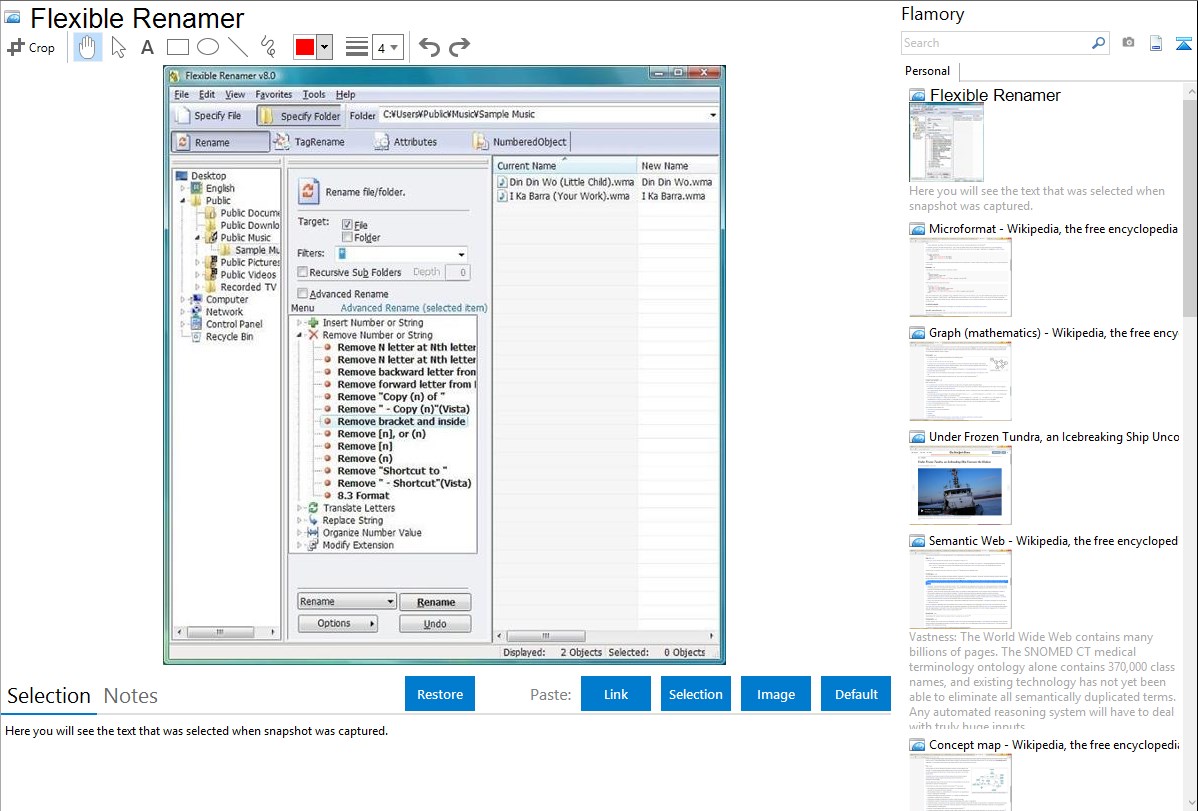Screen dimensions: 1198x811
Task: Click the Flamory search field
Action: (995, 43)
